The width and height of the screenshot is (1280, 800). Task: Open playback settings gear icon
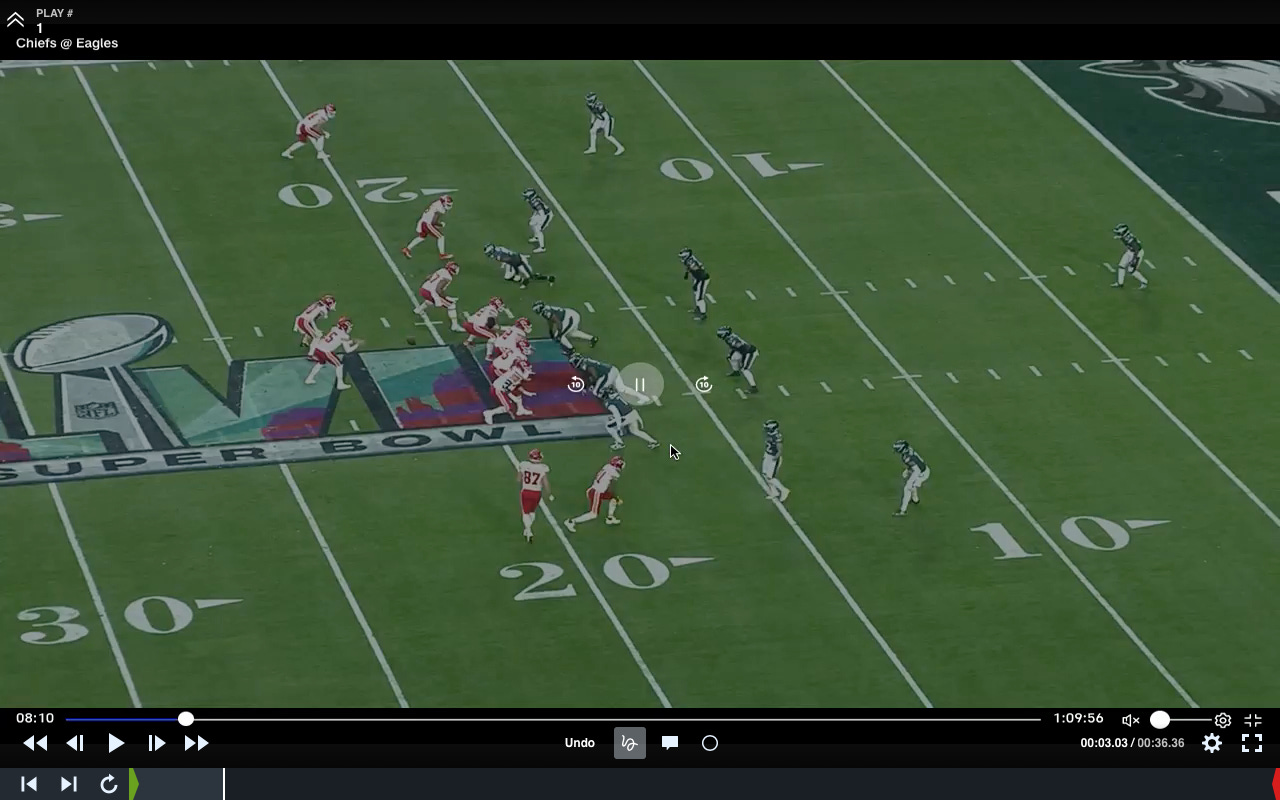[1212, 743]
